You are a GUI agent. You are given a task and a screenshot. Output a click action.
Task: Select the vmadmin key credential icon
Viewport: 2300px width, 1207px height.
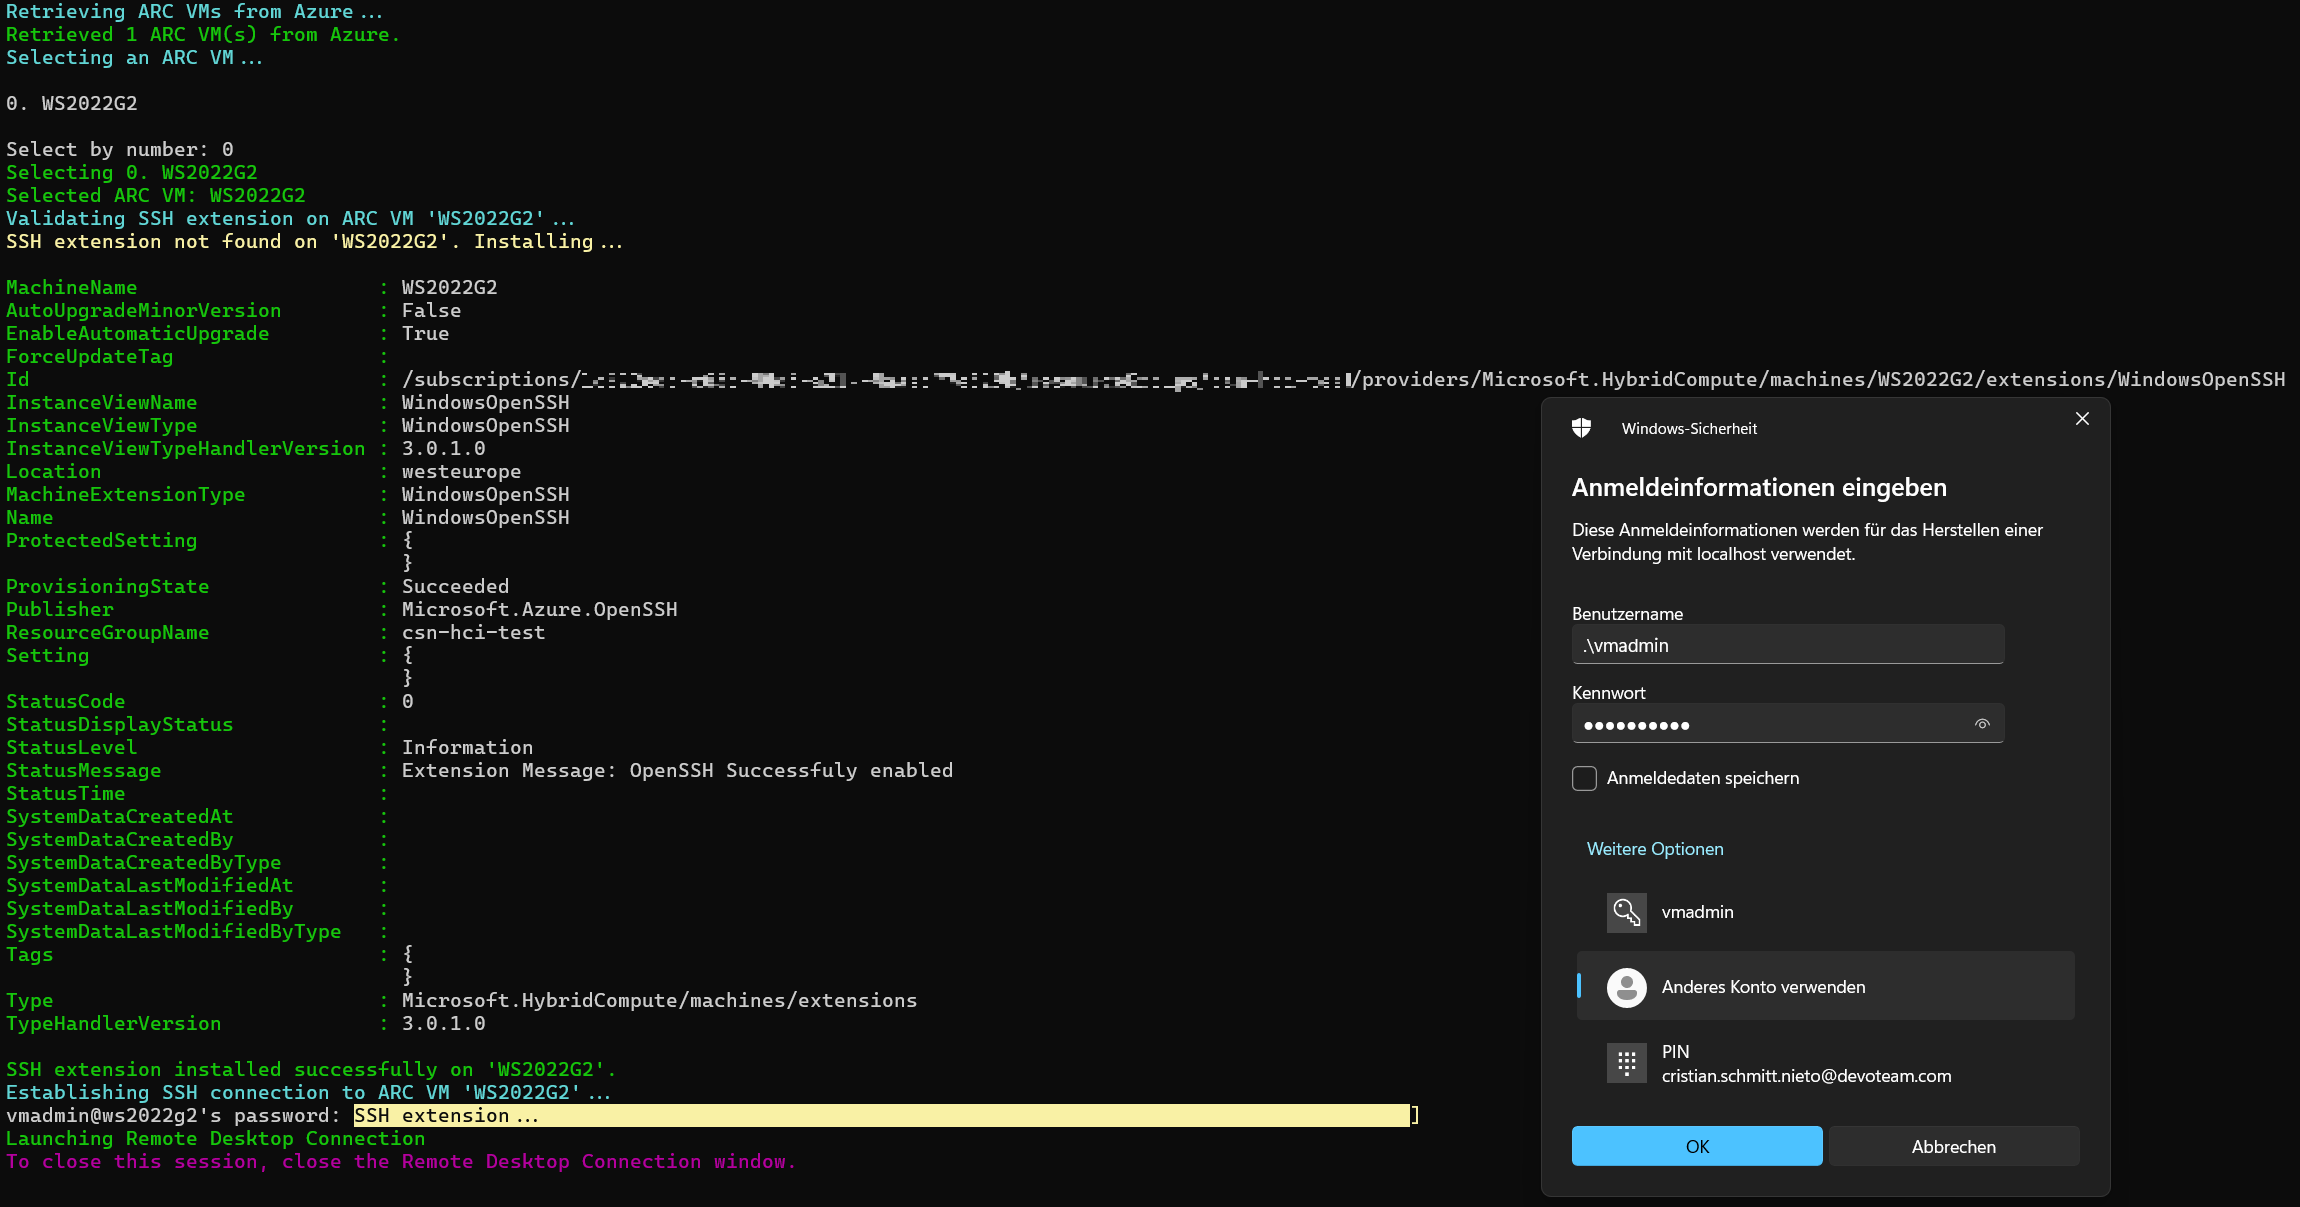tap(1626, 912)
